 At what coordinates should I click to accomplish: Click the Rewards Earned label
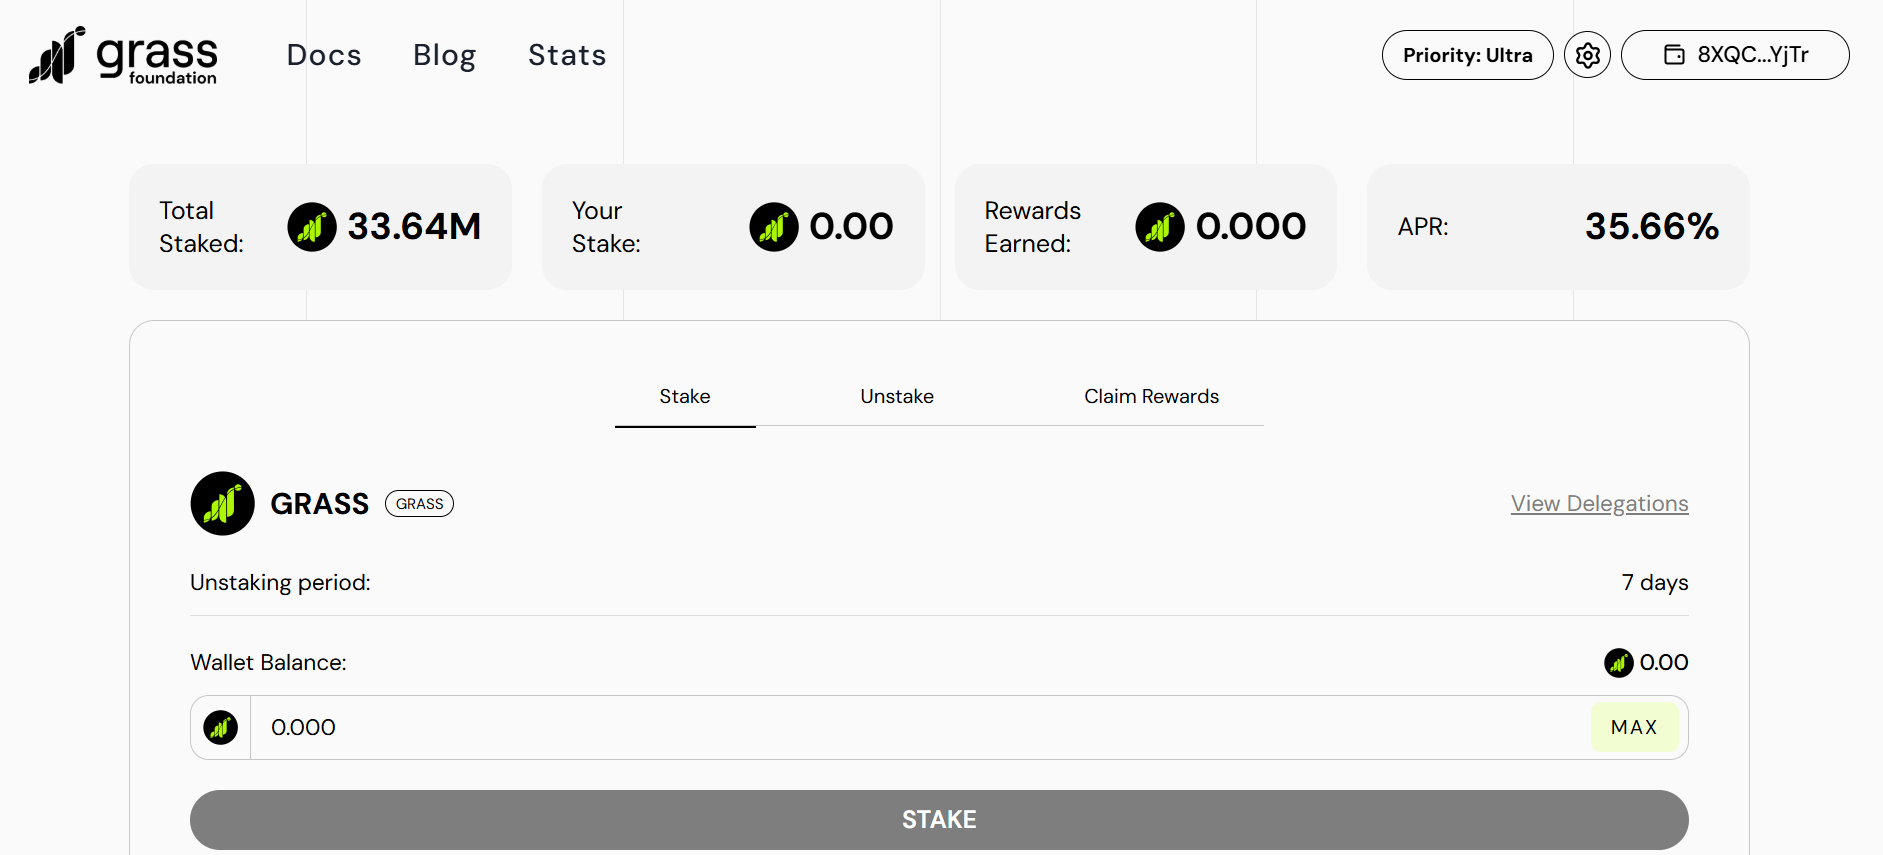[1032, 227]
